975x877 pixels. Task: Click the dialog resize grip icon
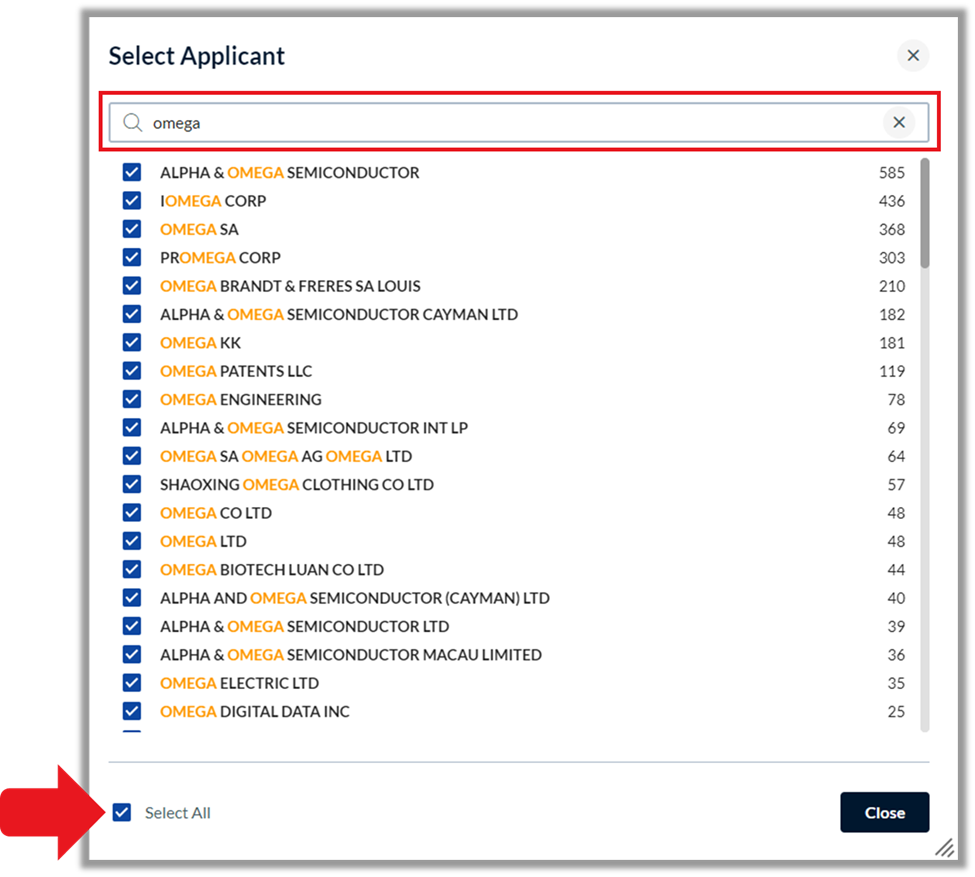(945, 847)
